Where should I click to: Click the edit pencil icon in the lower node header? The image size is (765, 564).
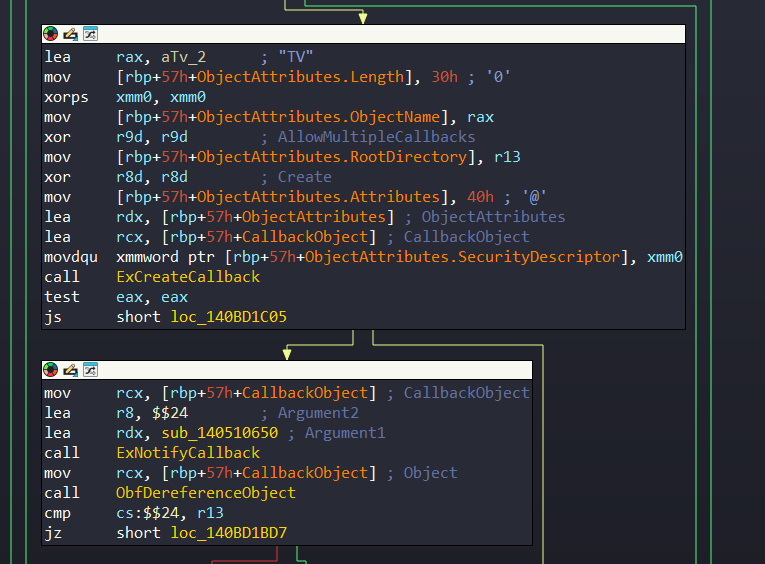tap(70, 370)
